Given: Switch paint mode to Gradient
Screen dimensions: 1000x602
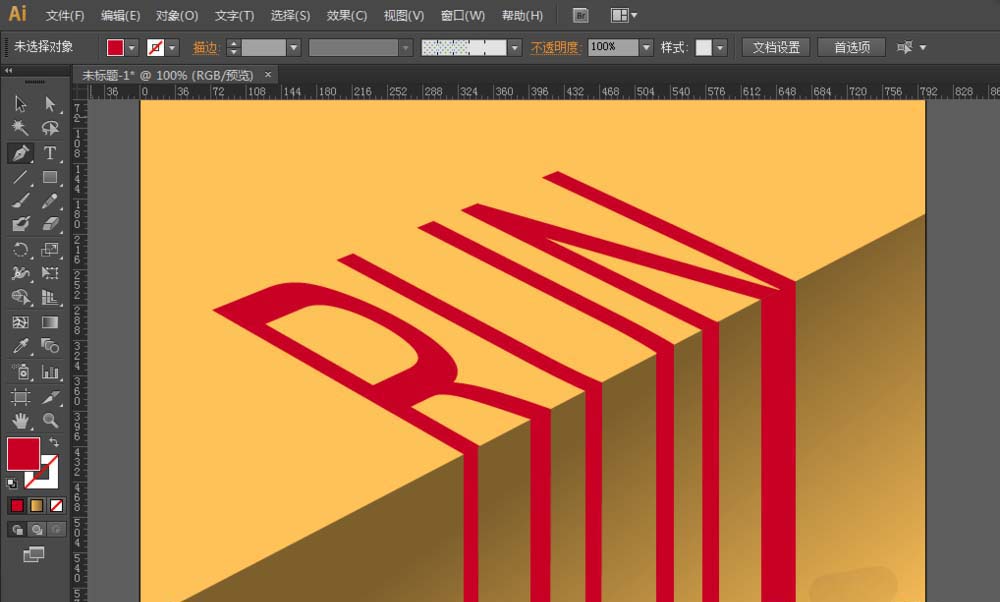Looking at the screenshot, I should coord(37,505).
